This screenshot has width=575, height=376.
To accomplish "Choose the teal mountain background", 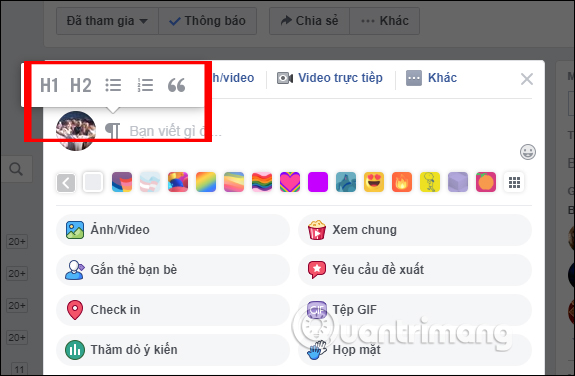I will pos(346,182).
